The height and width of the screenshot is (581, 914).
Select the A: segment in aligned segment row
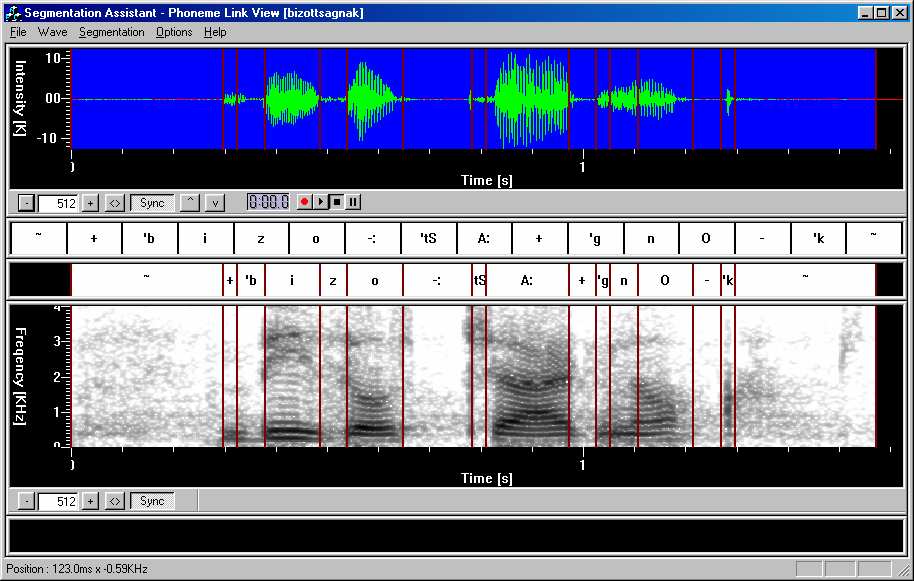[527, 280]
